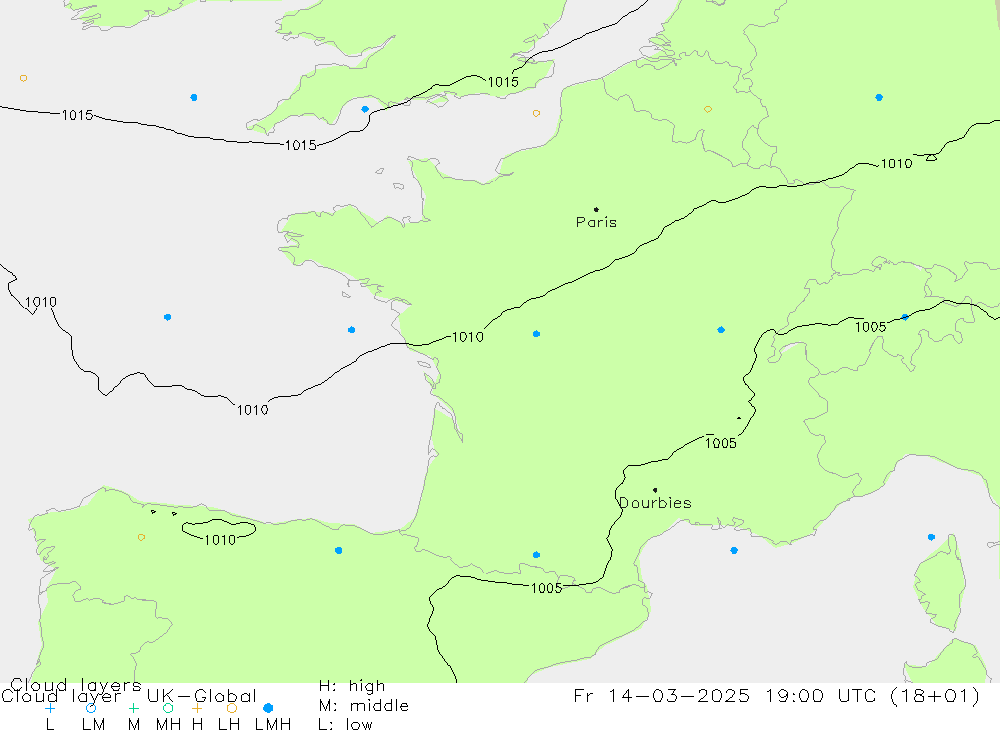Click the 1015 isobar label in western Atlantic
1000x733 pixels.
point(77,115)
